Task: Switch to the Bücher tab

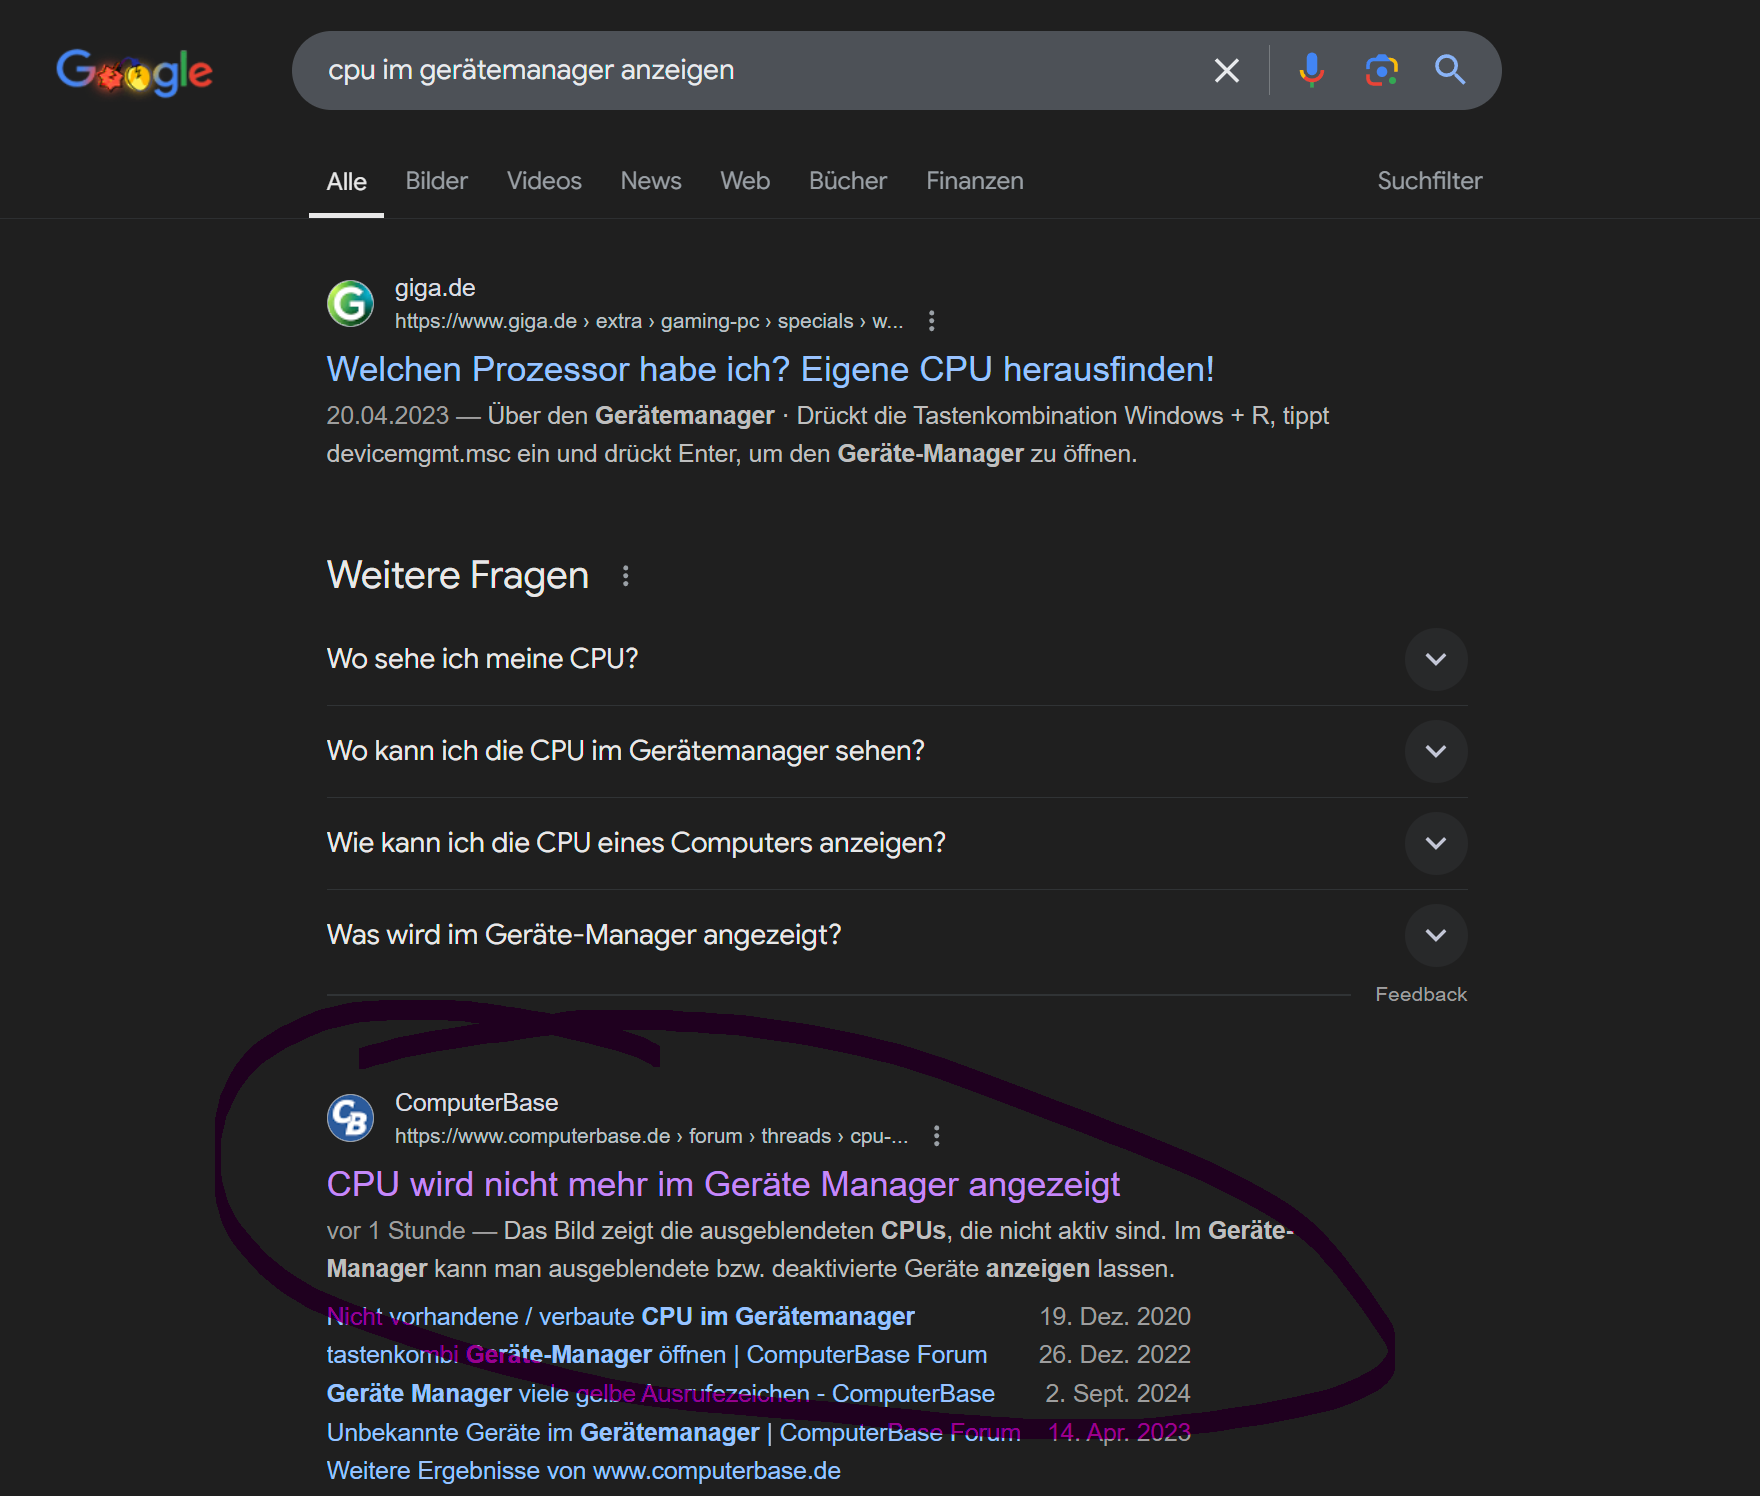Action: point(848,181)
